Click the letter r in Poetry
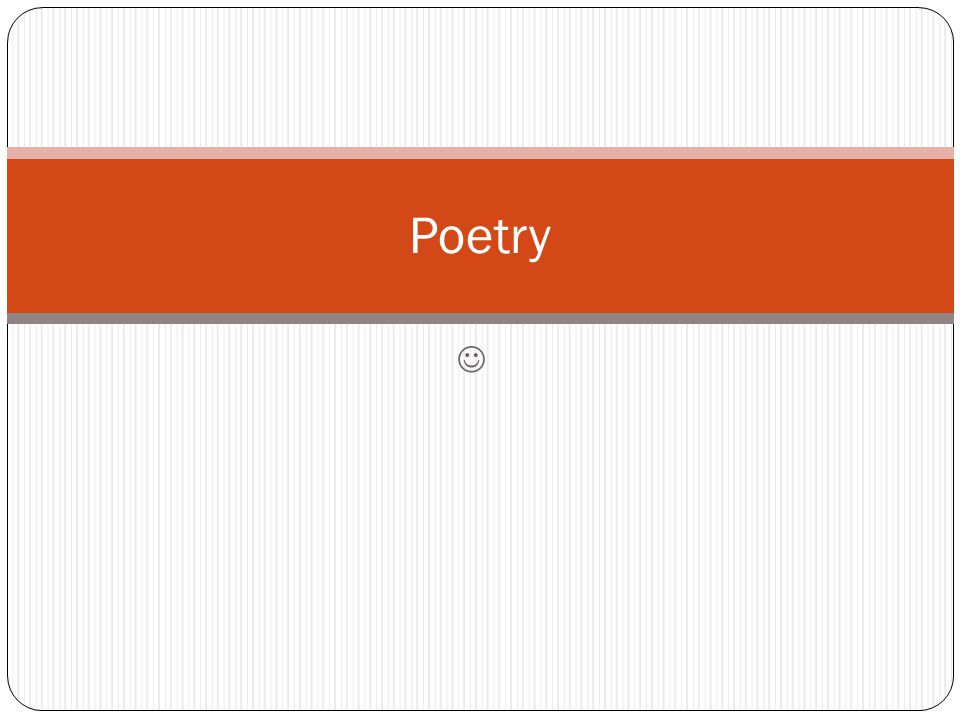The height and width of the screenshot is (720, 960). 517,240
